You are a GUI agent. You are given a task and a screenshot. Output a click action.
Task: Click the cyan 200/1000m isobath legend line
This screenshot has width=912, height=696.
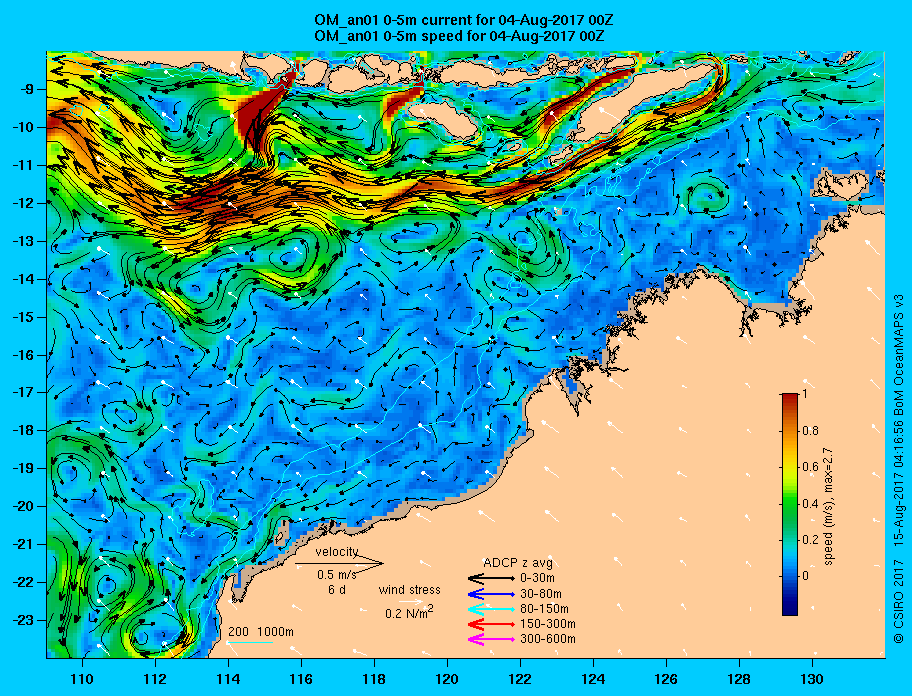coord(250,643)
